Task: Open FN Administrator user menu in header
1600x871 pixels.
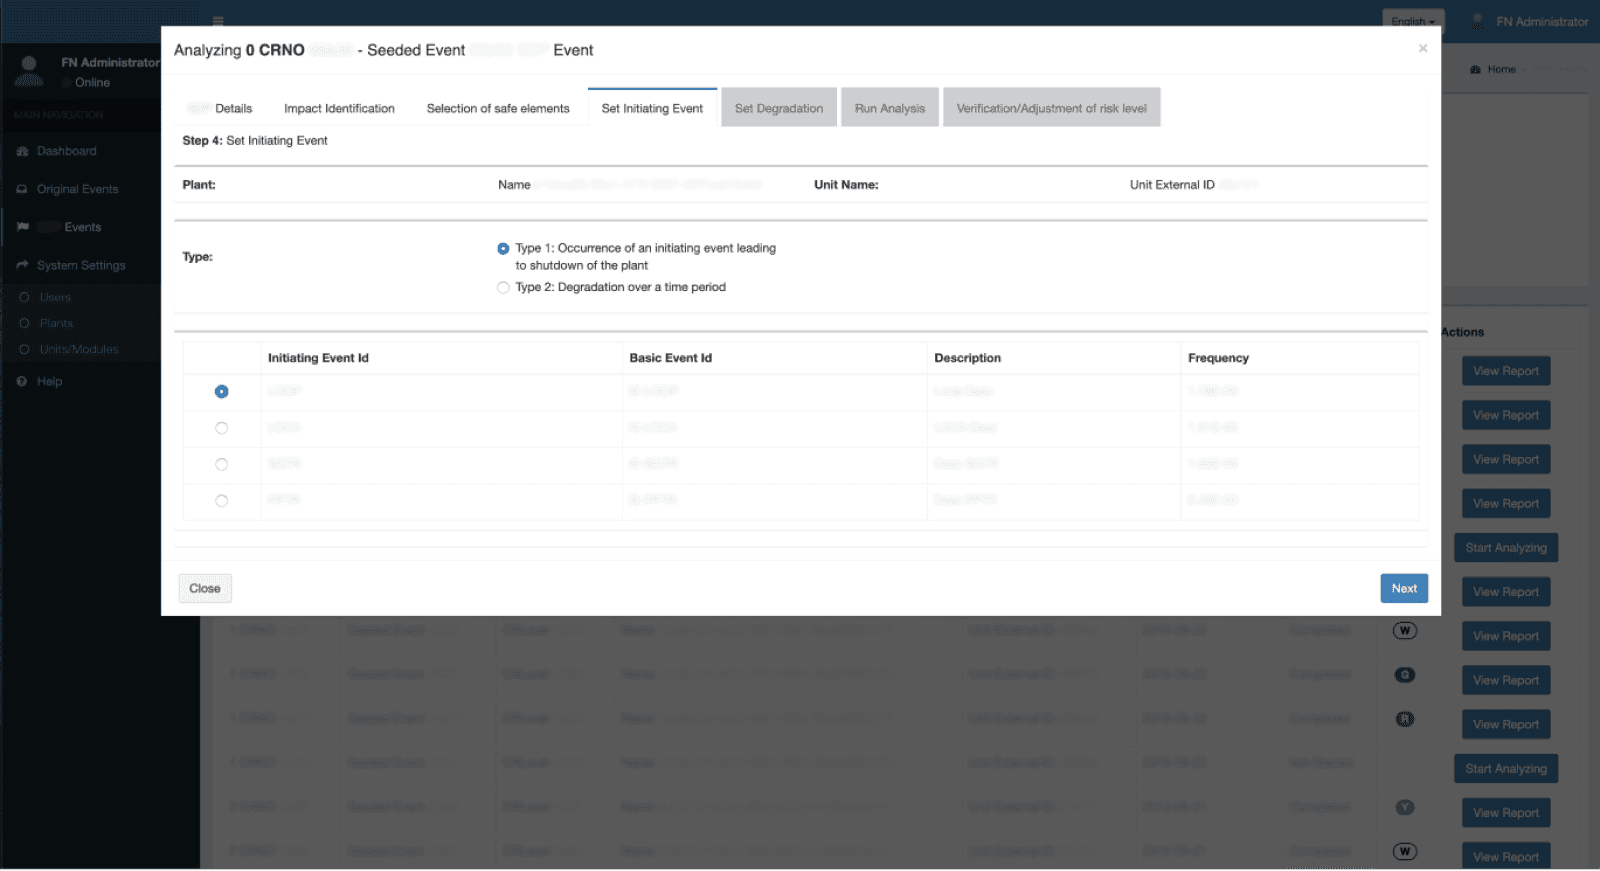Action: pos(1530,21)
